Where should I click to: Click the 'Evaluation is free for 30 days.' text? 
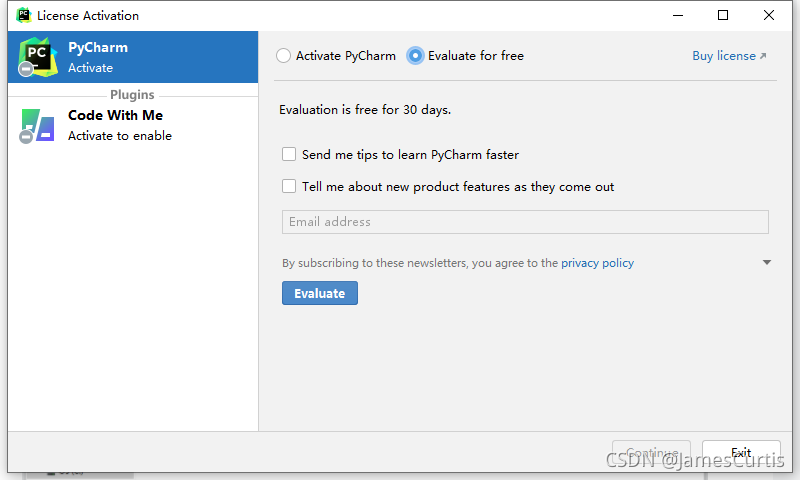[x=365, y=110]
